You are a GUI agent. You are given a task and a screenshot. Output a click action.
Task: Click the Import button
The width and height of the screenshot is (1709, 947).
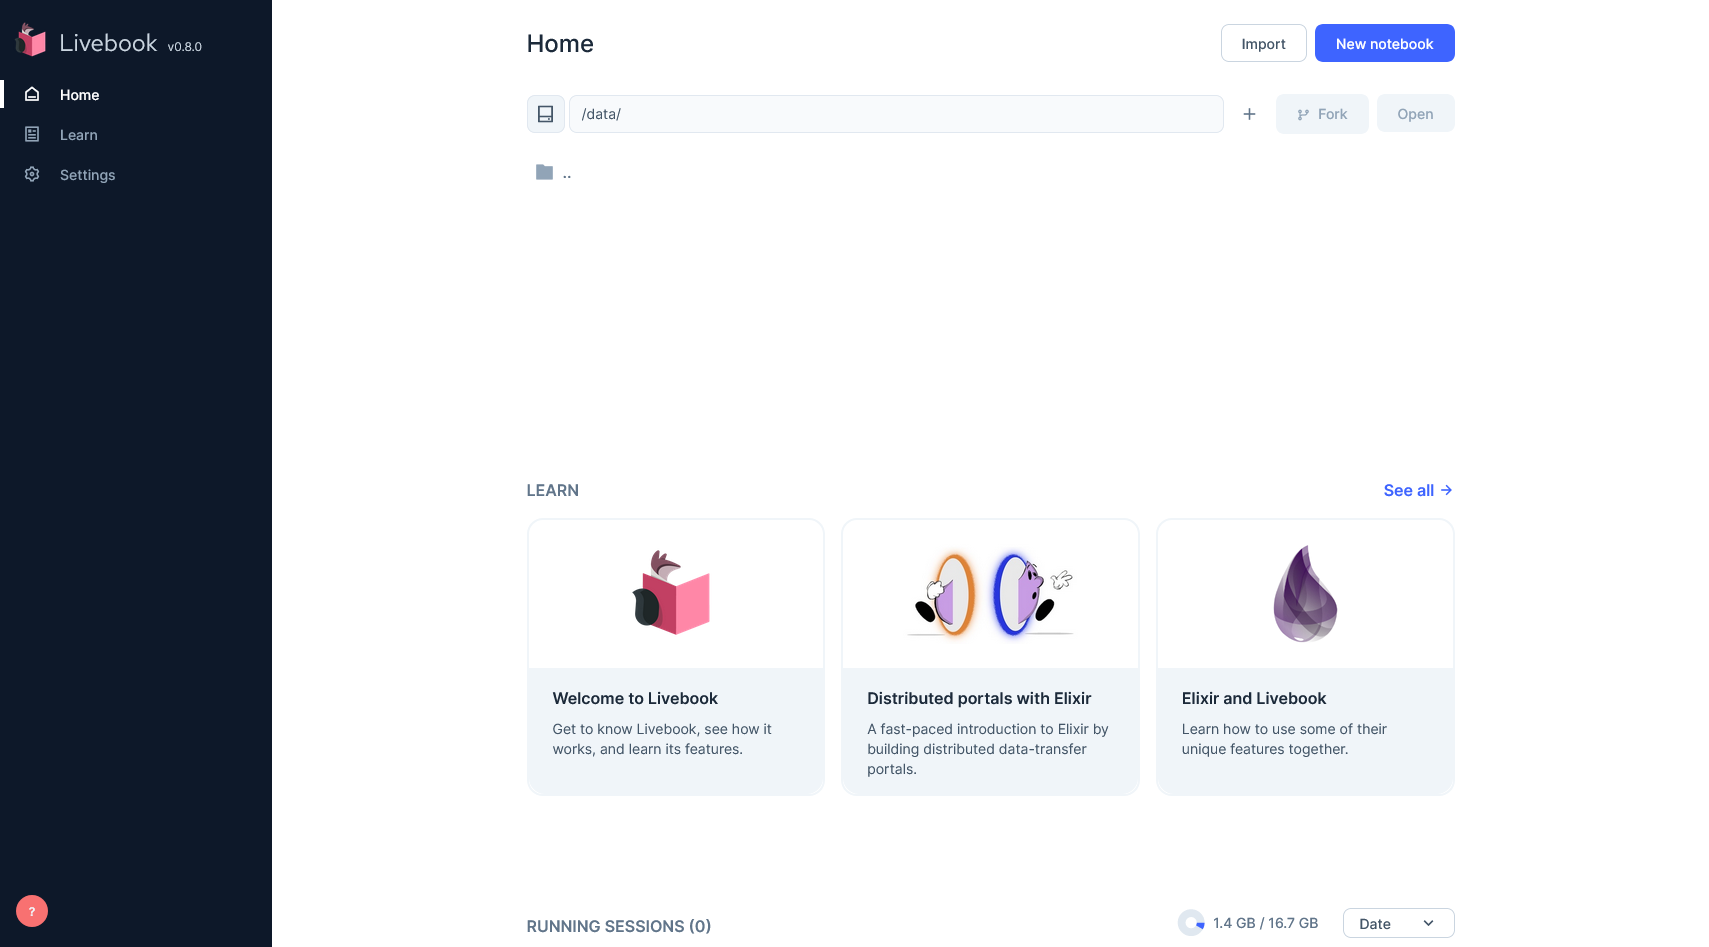[1263, 44]
